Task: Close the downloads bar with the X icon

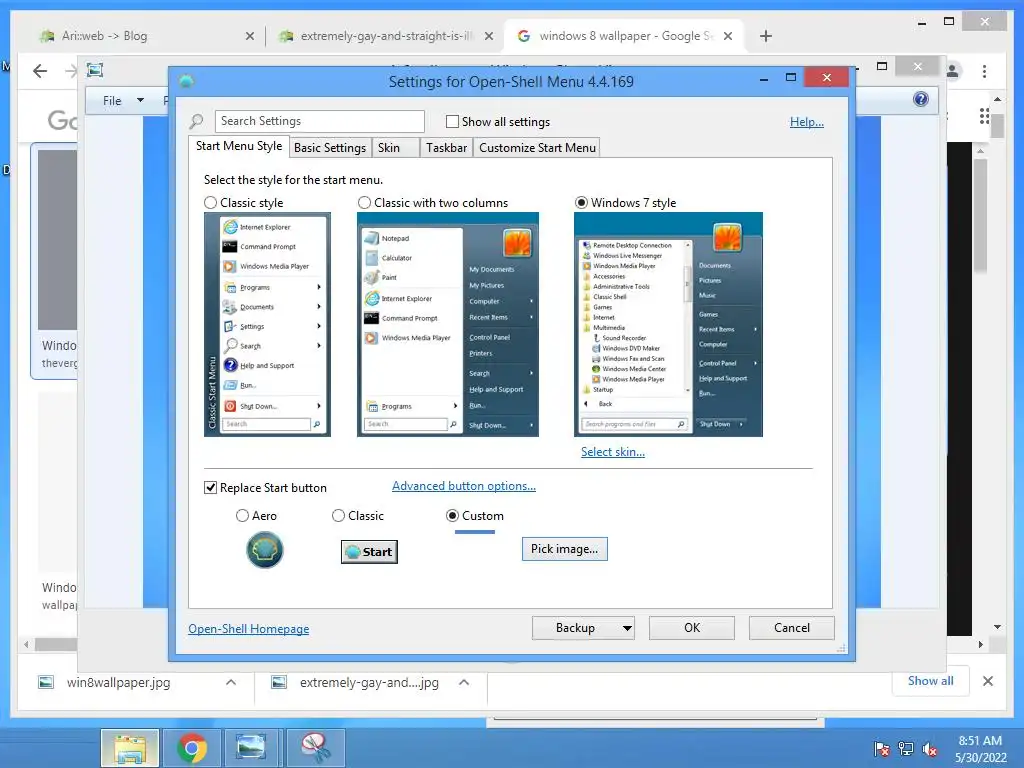Action: pos(988,681)
